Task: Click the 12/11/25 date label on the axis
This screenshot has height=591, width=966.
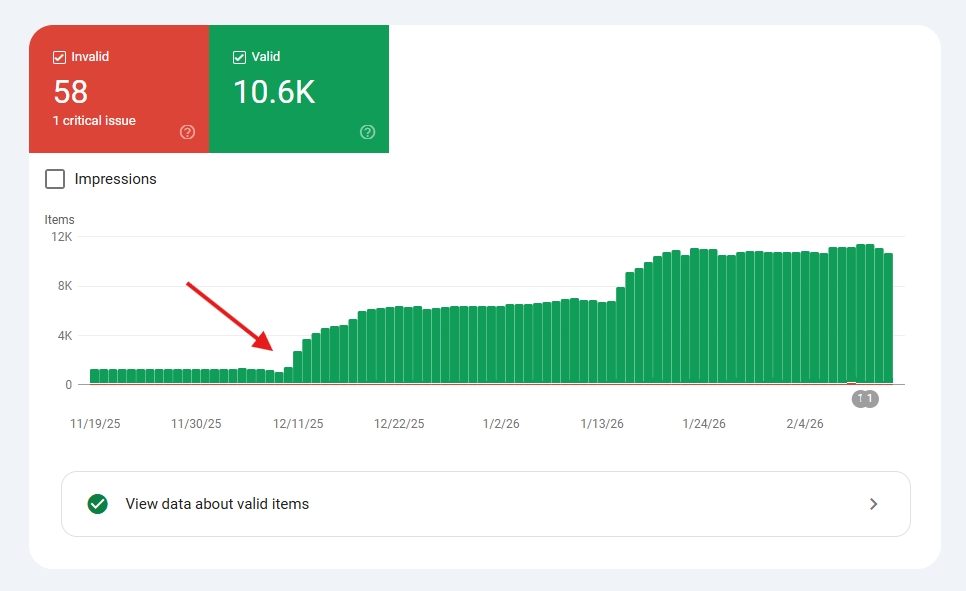Action: pyautogui.click(x=298, y=424)
